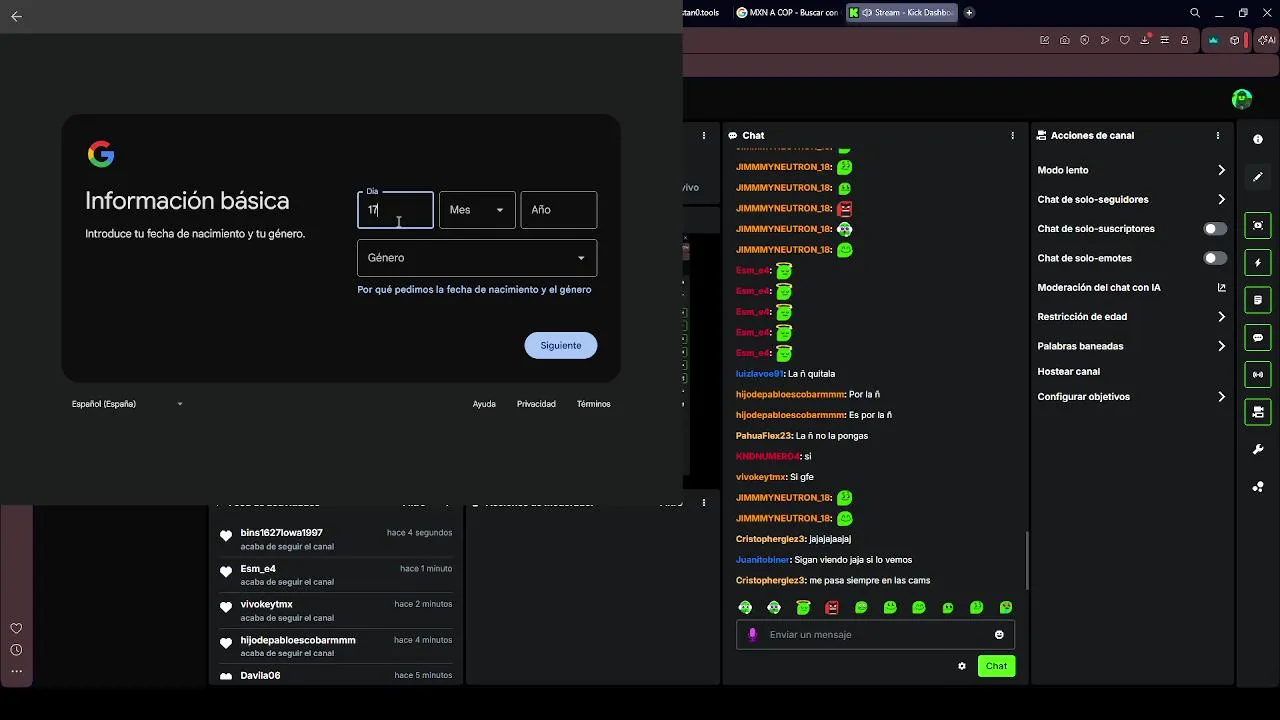1280x720 pixels.
Task: Toggle the broadcast signal panel icon
Action: tap(1258, 375)
